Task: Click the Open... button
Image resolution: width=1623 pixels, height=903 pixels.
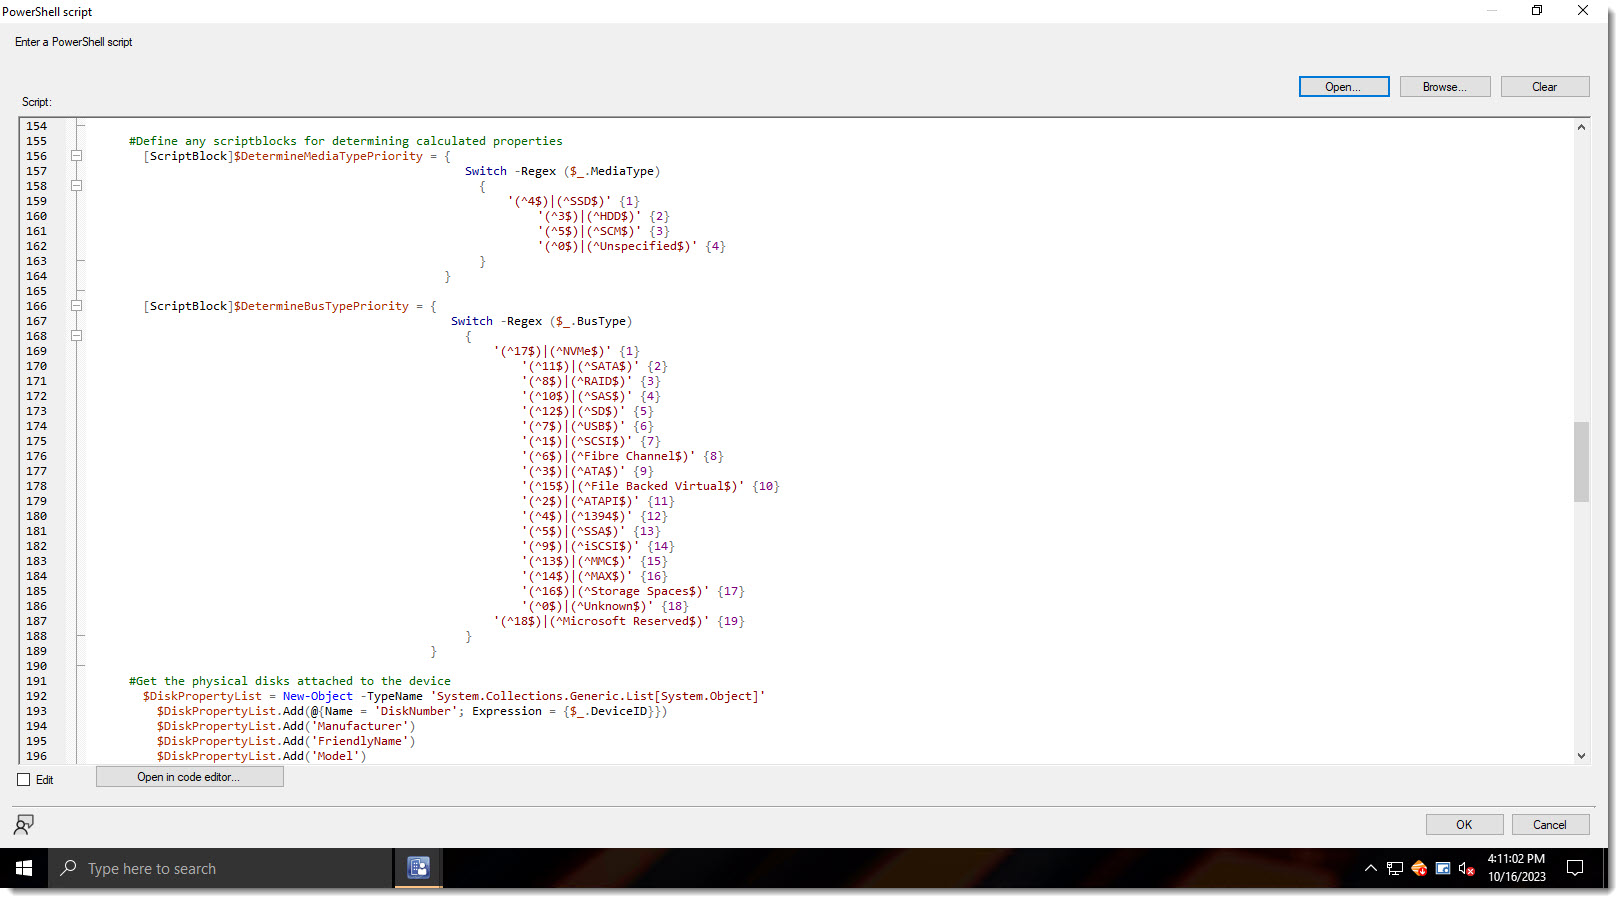Action: (1343, 87)
